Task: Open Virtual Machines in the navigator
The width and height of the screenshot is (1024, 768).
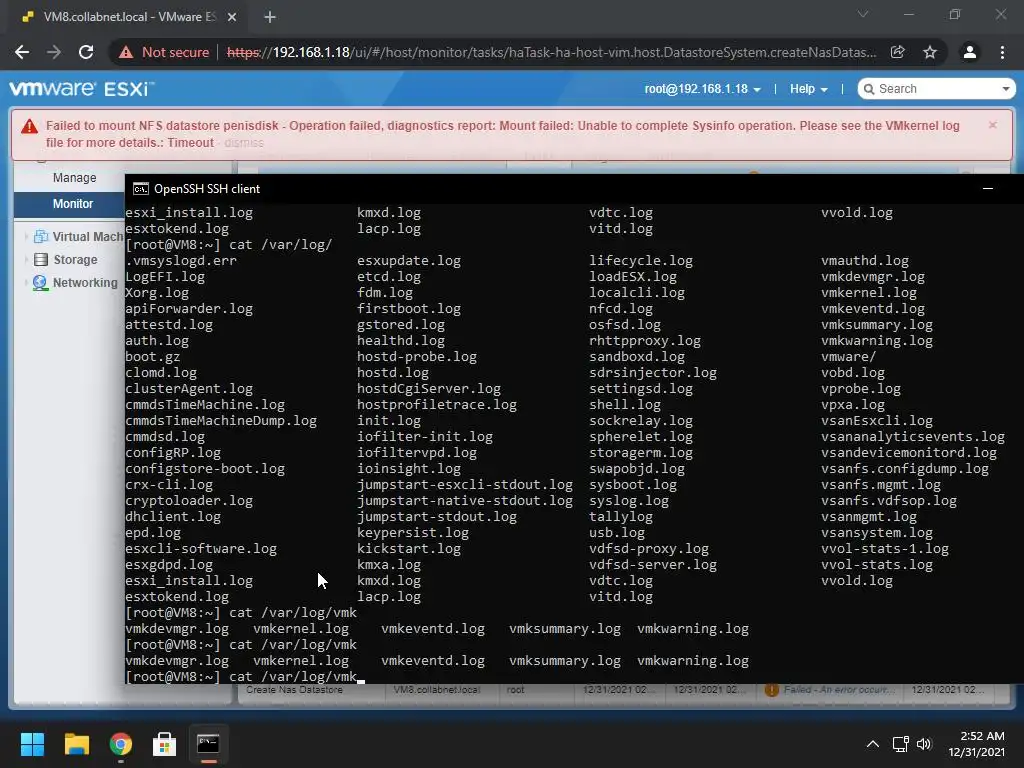Action: pos(88,236)
